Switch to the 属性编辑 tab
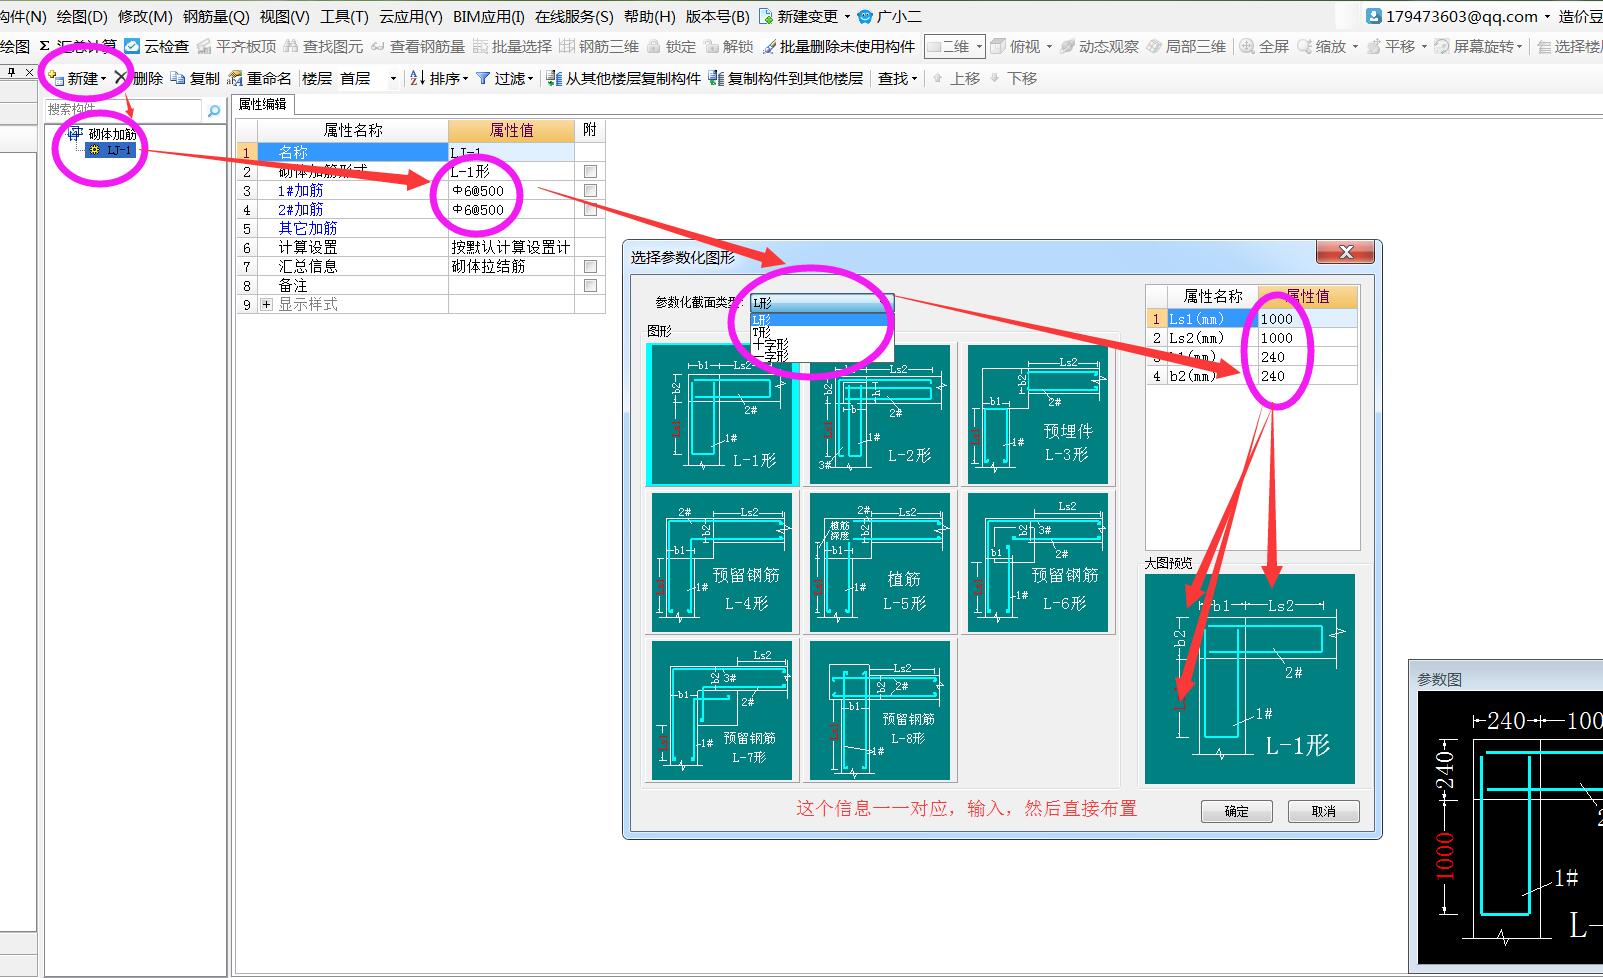Image resolution: width=1603 pixels, height=978 pixels. pyautogui.click(x=262, y=104)
